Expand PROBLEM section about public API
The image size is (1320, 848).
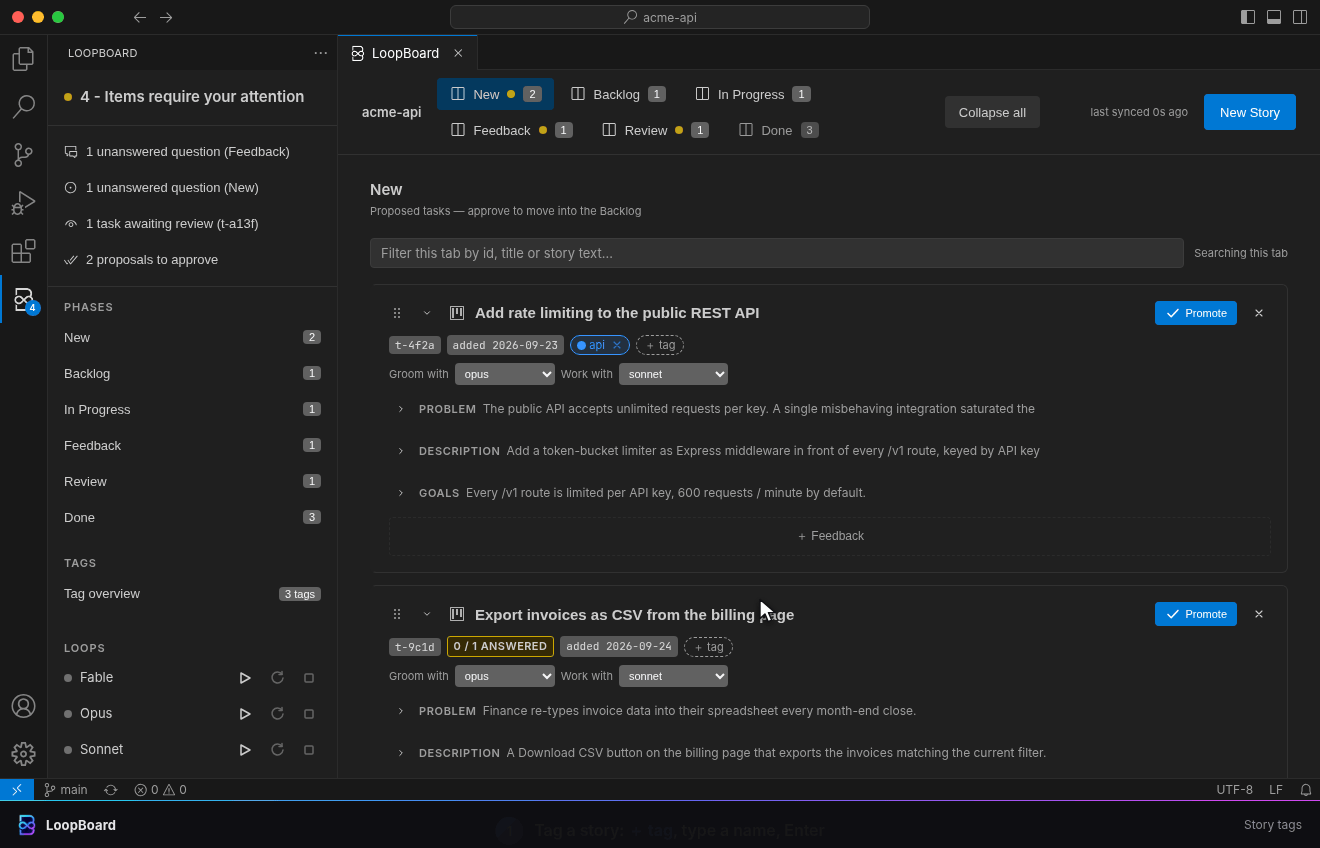pyautogui.click(x=401, y=409)
